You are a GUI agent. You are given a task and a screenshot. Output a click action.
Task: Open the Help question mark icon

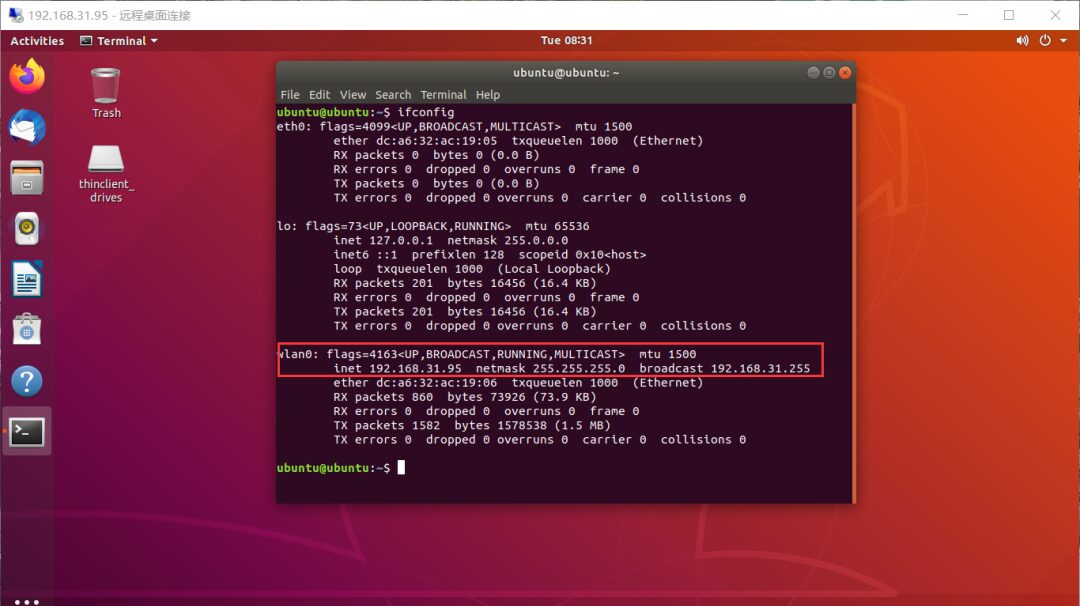pyautogui.click(x=27, y=381)
